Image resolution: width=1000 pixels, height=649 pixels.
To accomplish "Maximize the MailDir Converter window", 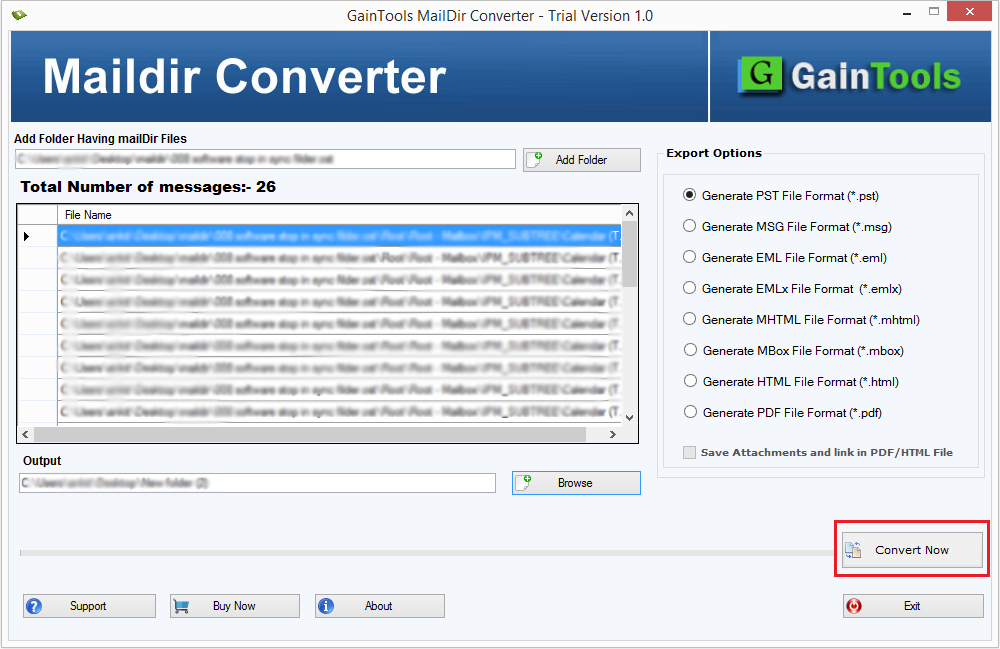I will 934,11.
